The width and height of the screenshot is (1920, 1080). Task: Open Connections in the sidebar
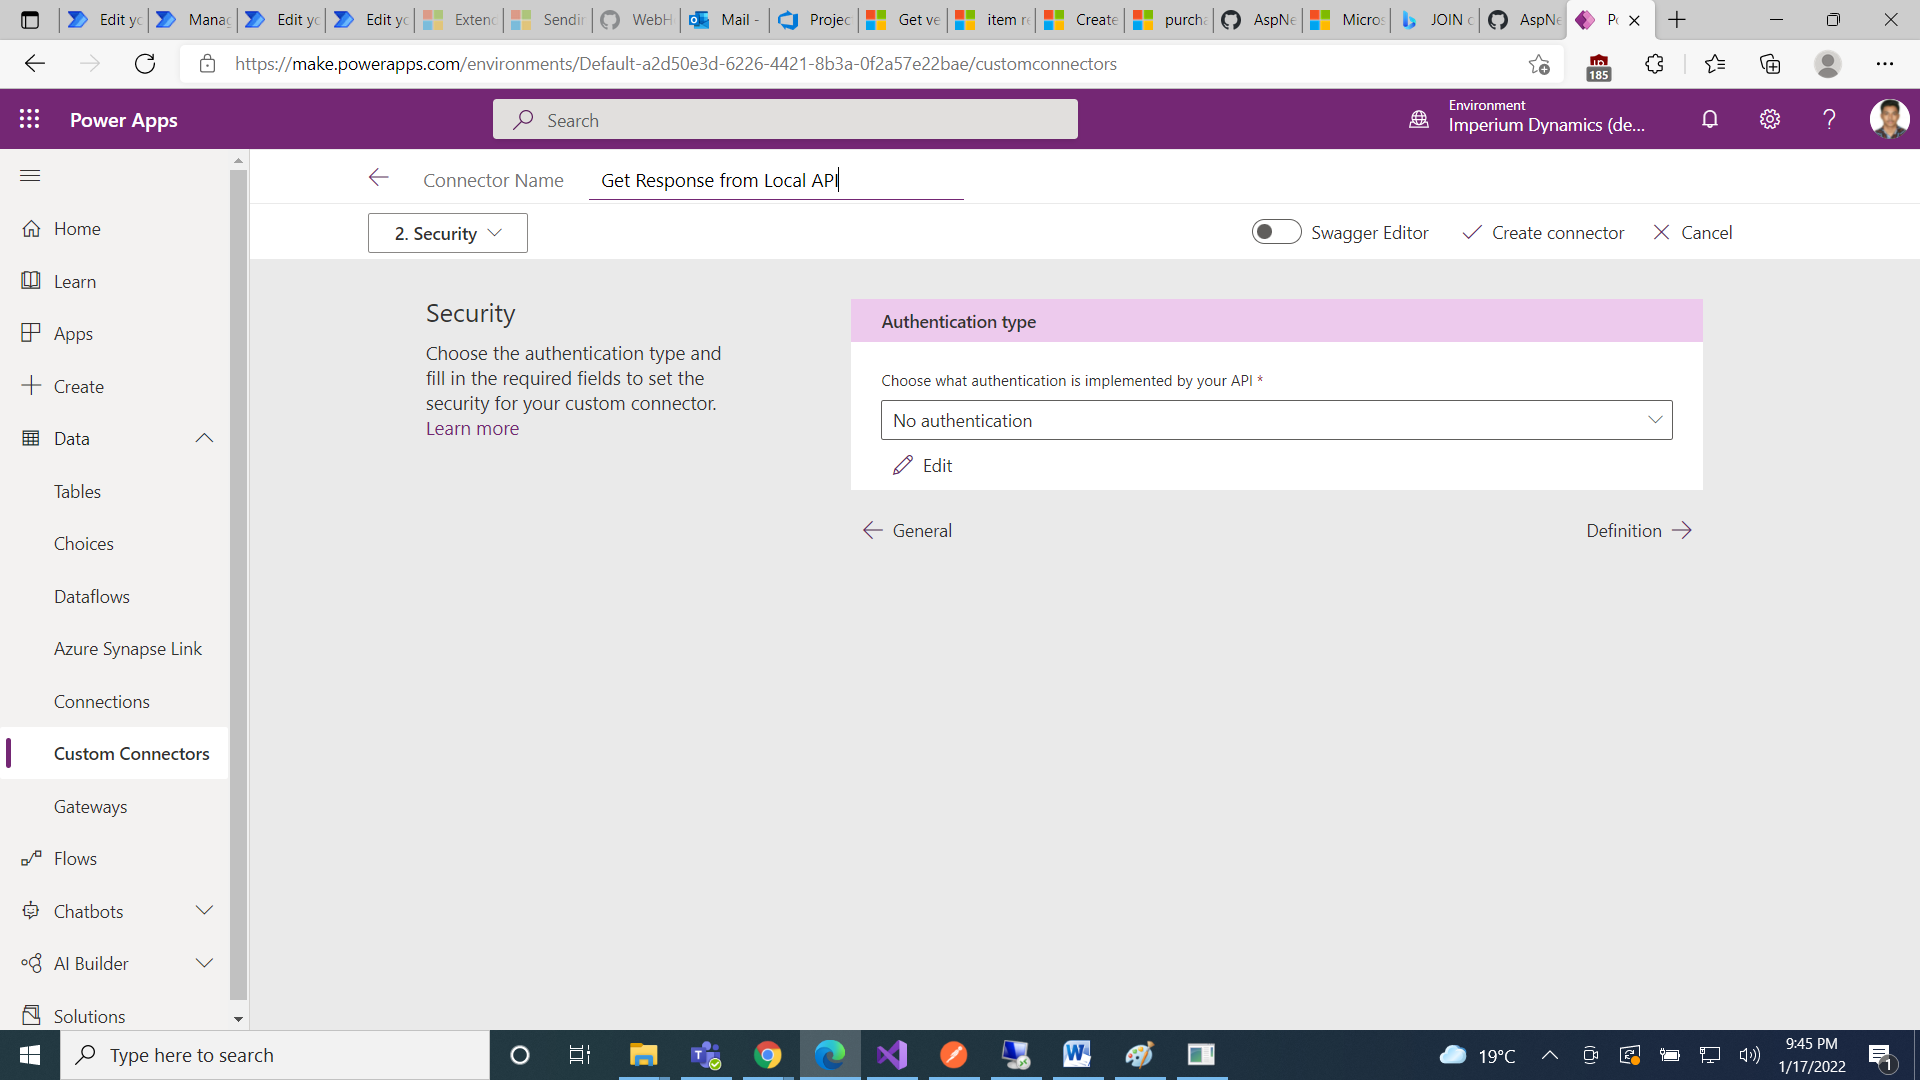coord(101,701)
